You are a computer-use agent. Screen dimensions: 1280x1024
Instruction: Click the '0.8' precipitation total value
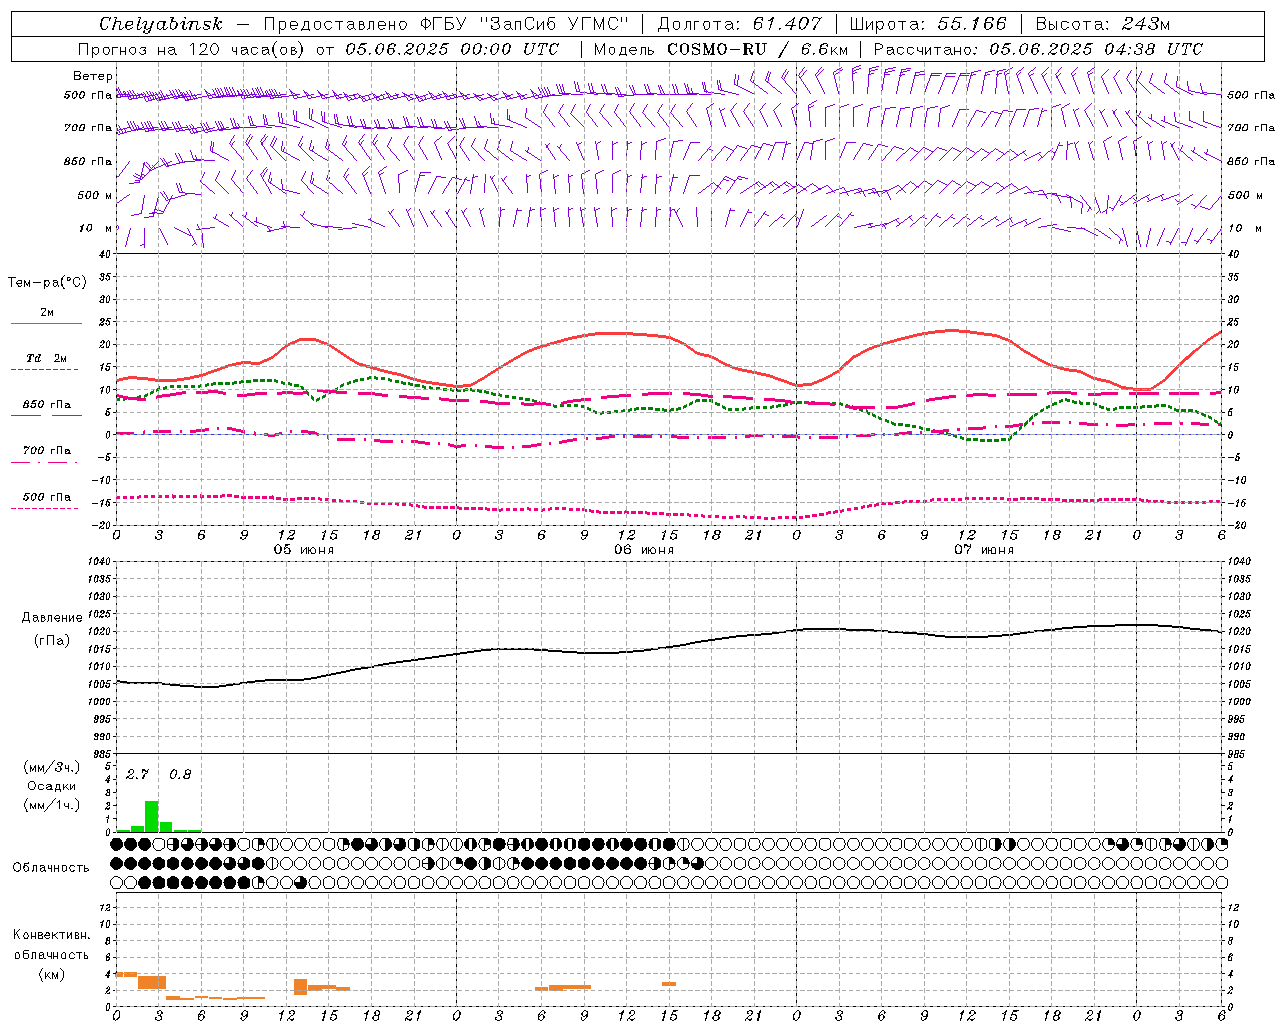click(180, 775)
